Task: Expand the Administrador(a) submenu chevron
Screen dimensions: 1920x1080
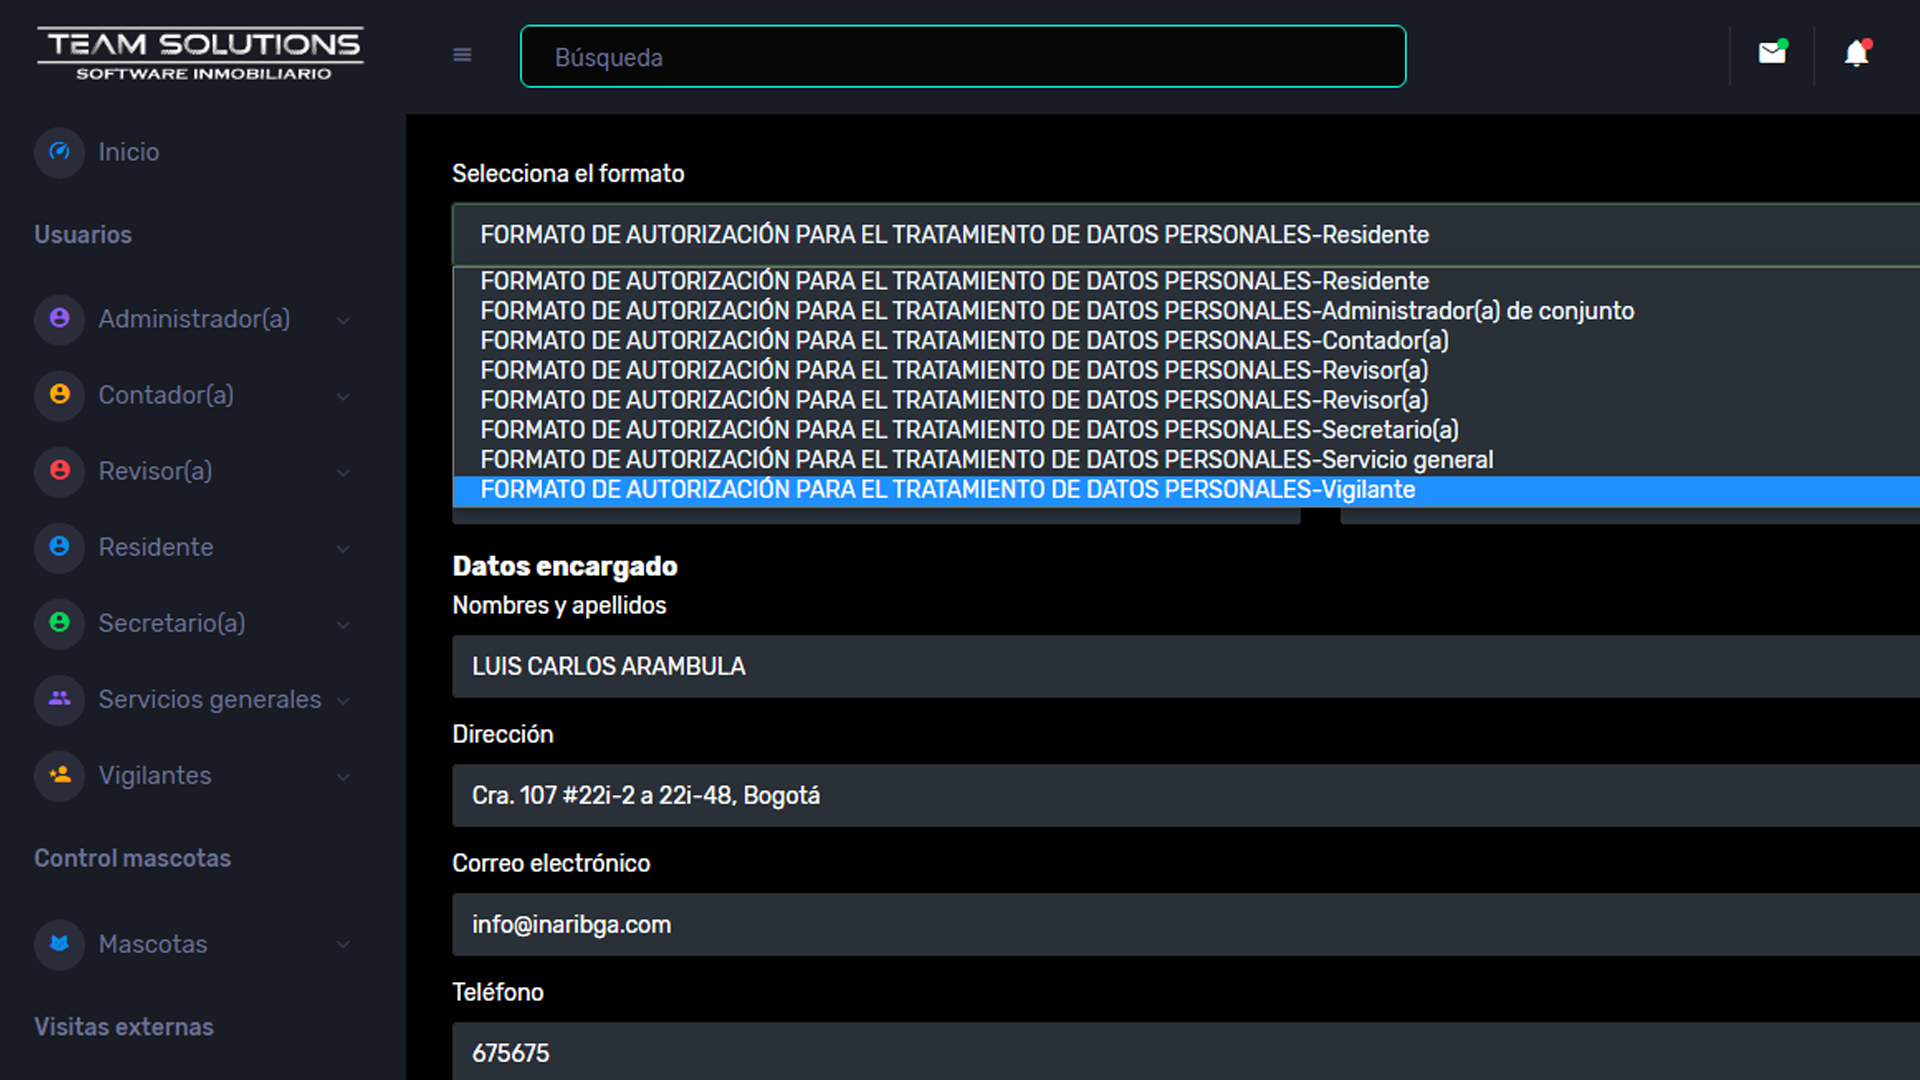Action: [x=343, y=321]
